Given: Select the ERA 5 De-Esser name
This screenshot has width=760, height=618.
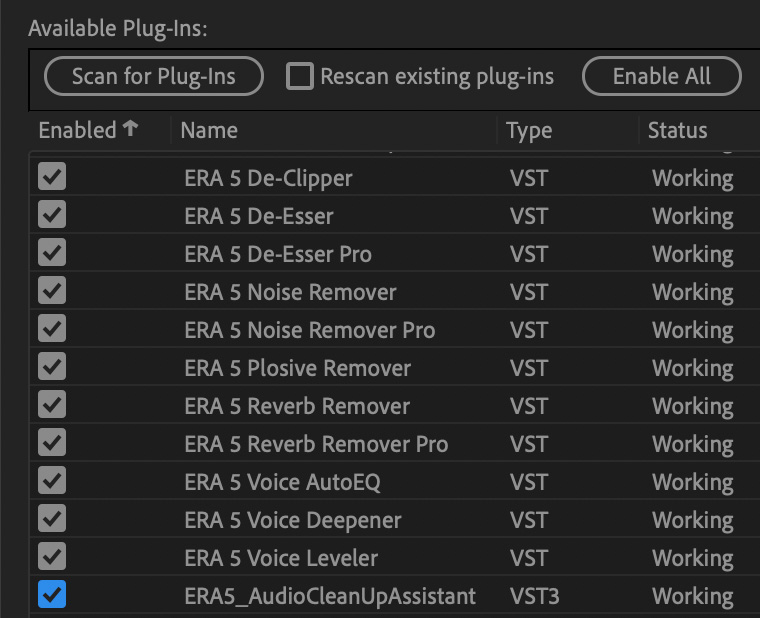Looking at the screenshot, I should point(259,216).
